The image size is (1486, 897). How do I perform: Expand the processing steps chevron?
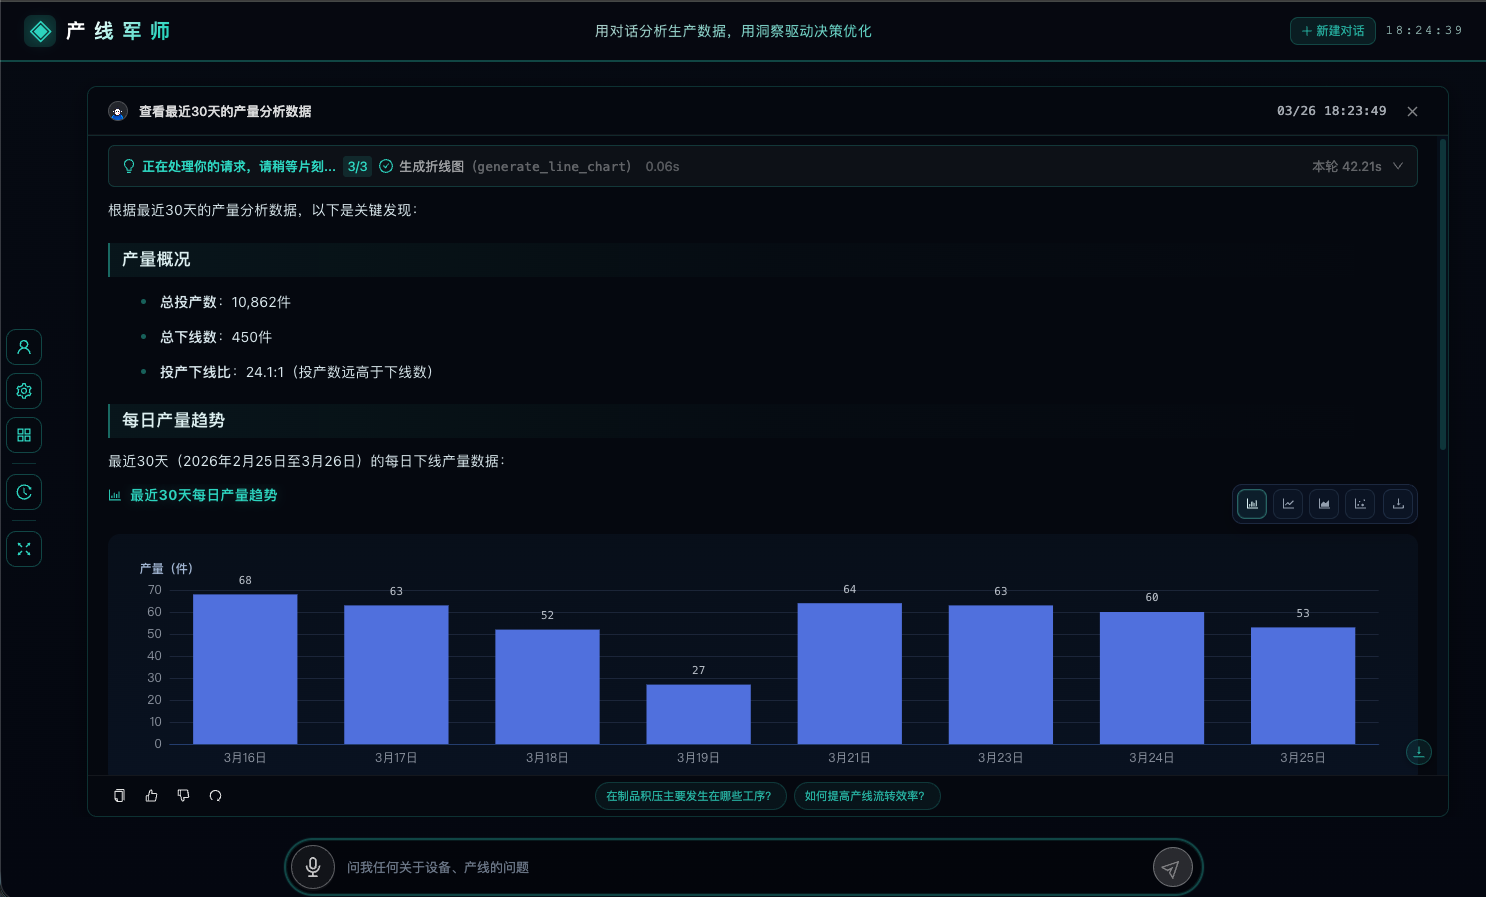[x=1398, y=166]
